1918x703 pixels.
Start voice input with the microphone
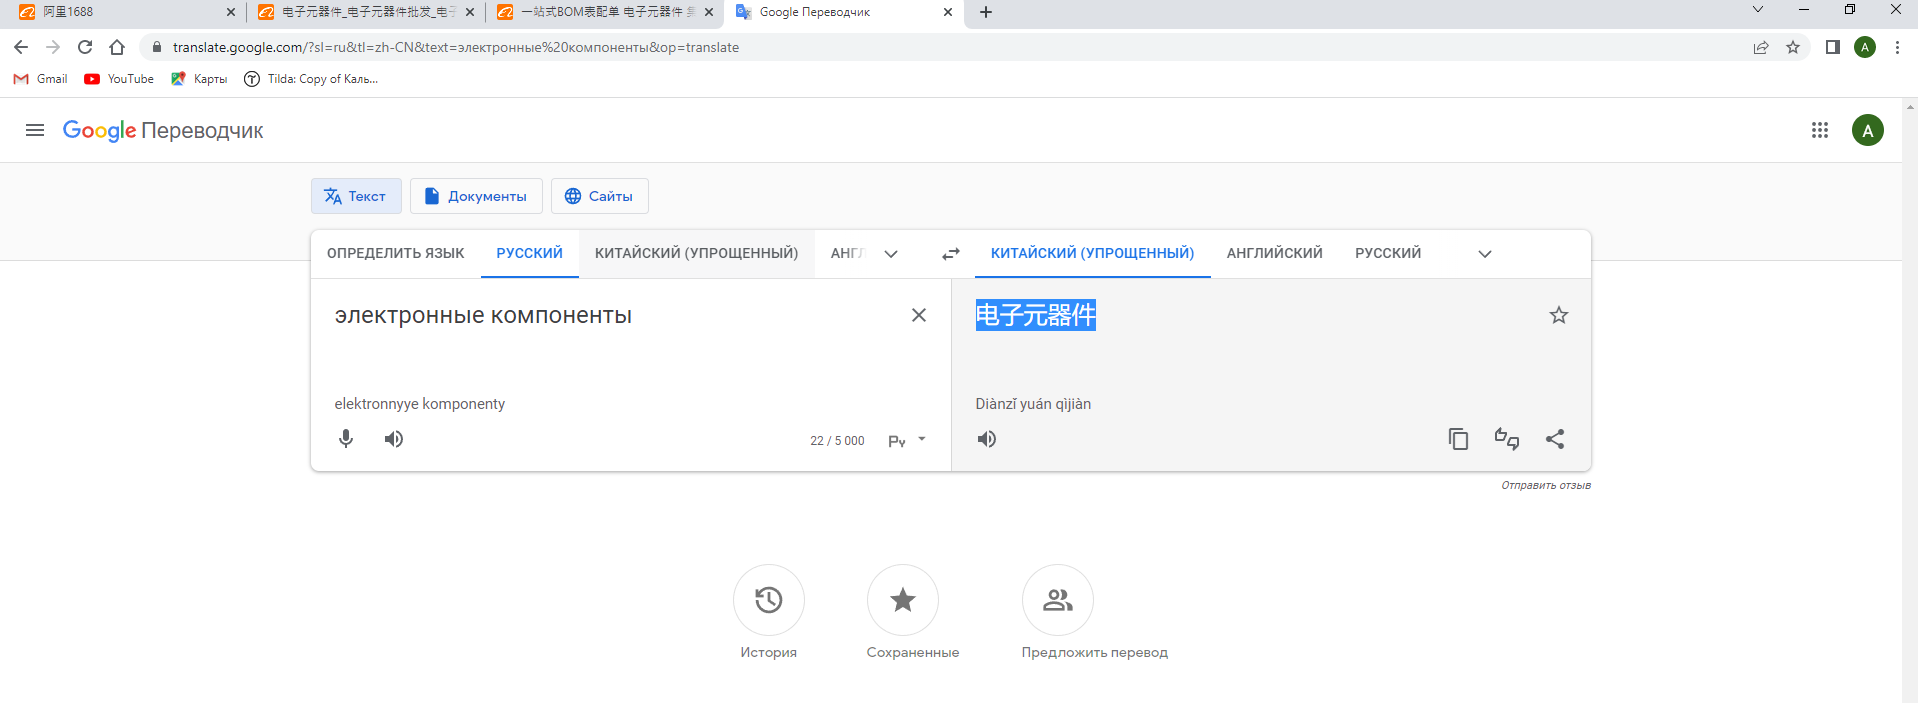click(346, 439)
